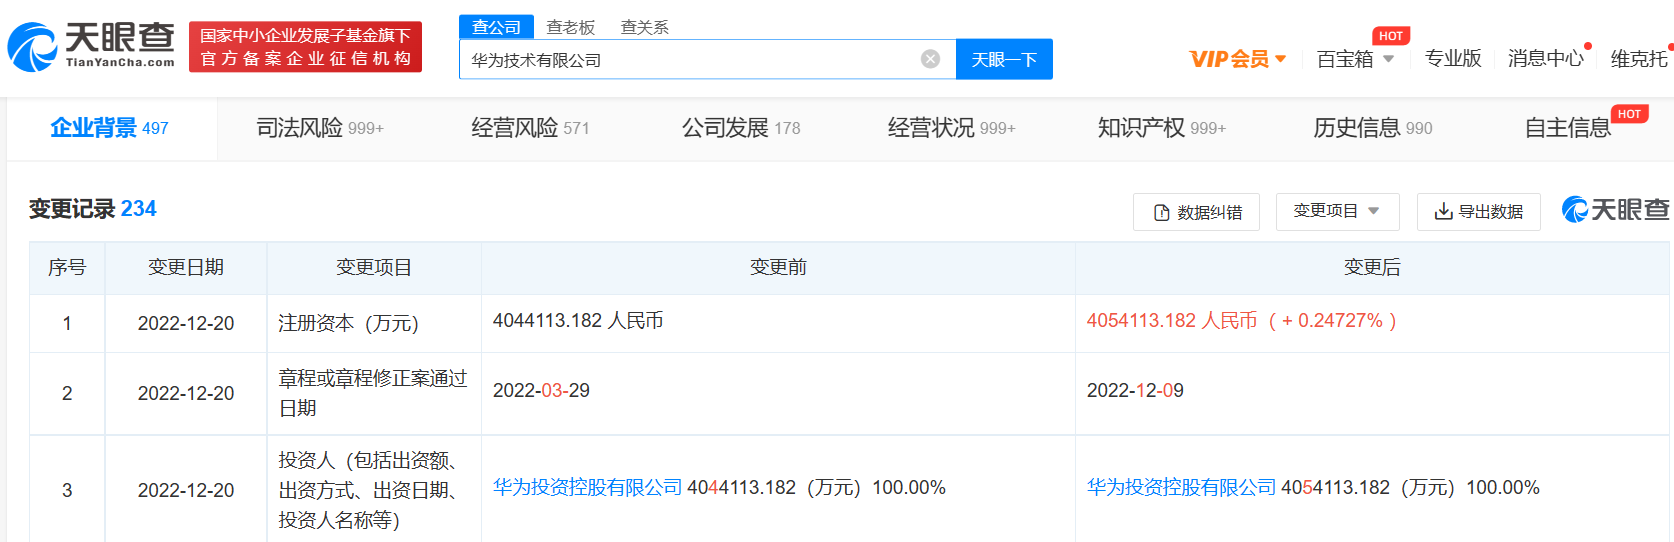Click the TianYanCha logo
1674x542 pixels.
[x=91, y=47]
